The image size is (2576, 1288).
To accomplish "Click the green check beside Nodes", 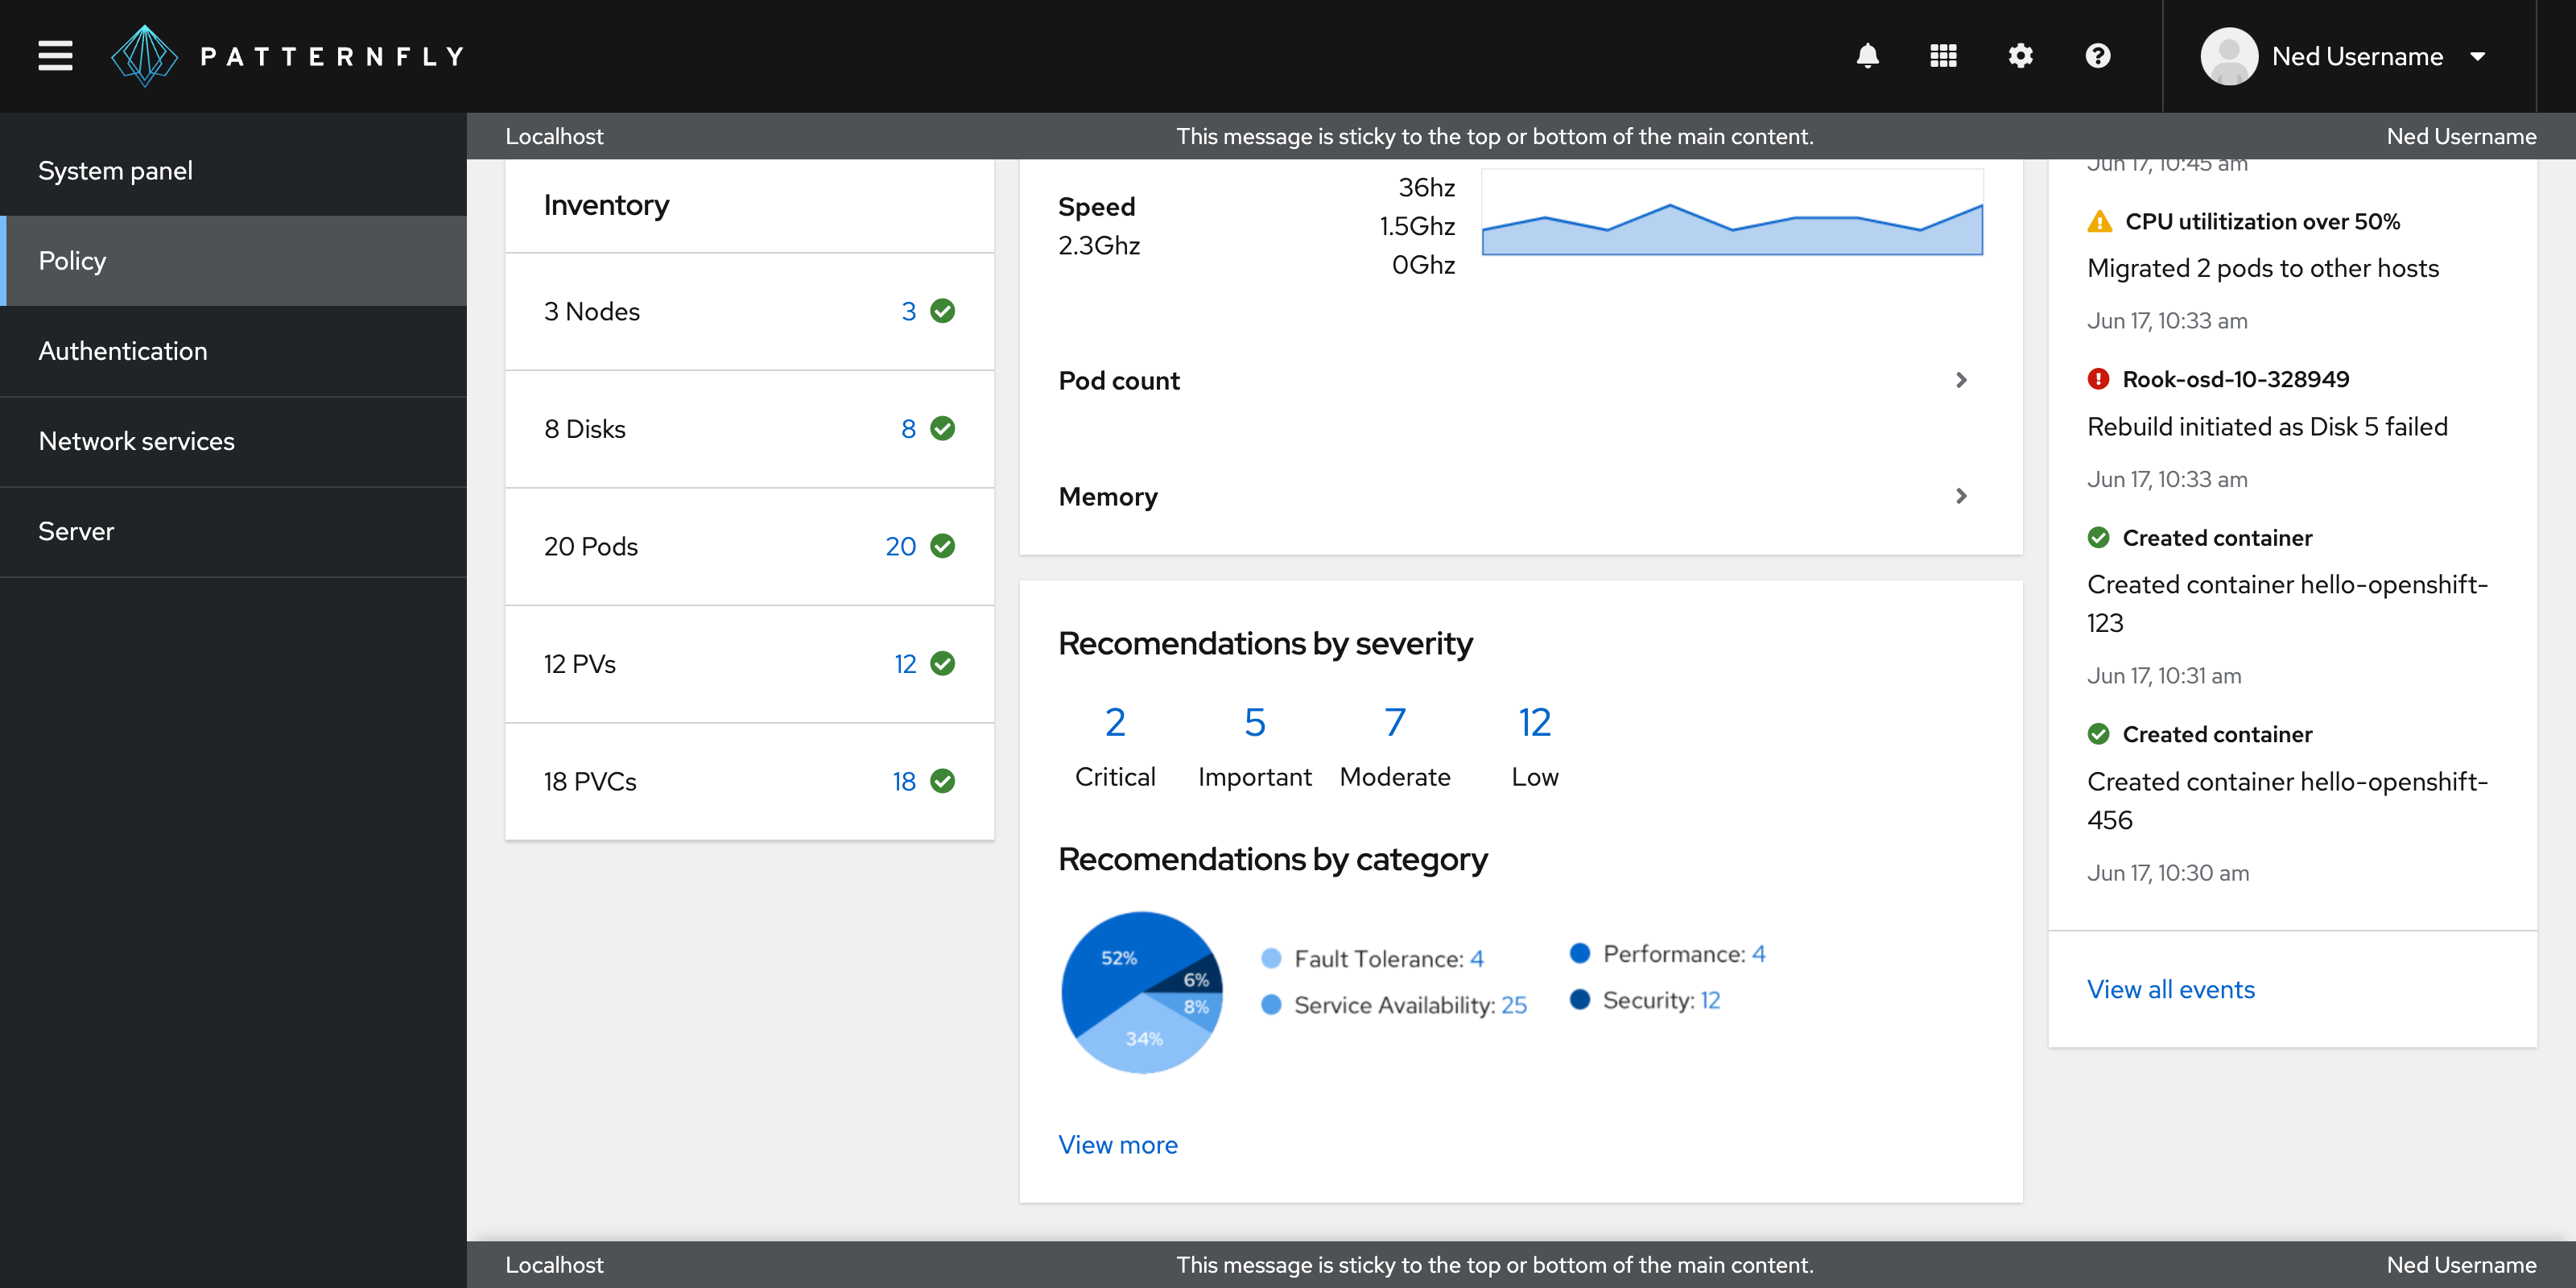I will point(942,311).
